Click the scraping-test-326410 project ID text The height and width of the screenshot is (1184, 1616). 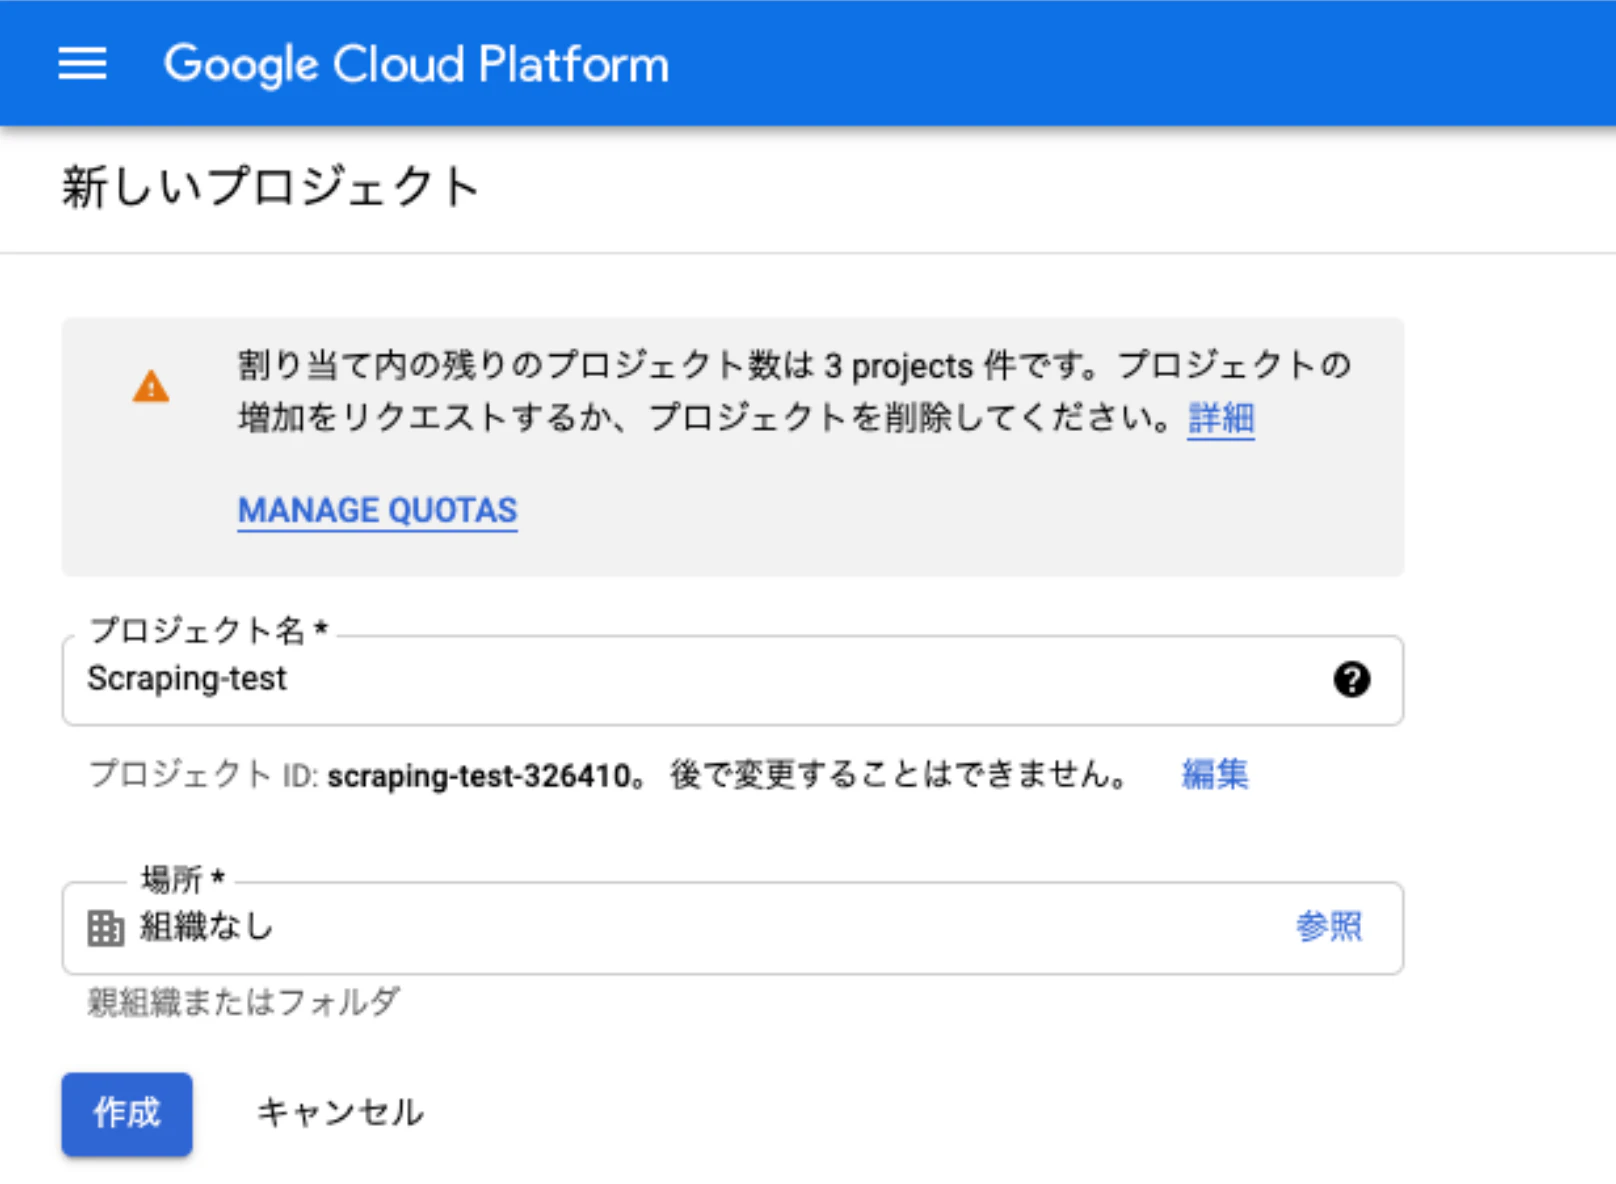click(479, 776)
